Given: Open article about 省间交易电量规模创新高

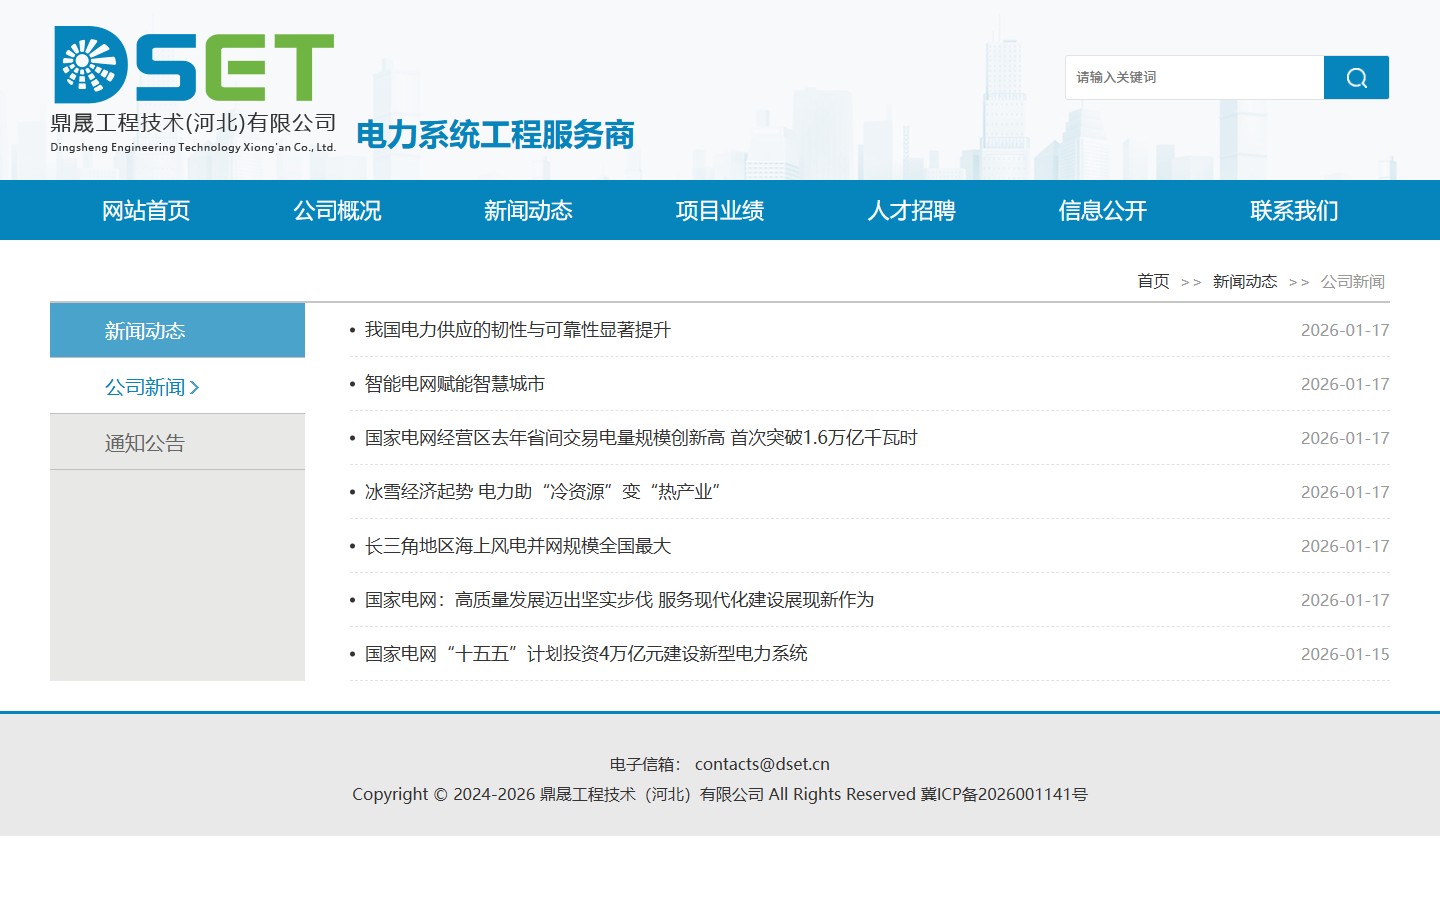Looking at the screenshot, I should [x=641, y=438].
